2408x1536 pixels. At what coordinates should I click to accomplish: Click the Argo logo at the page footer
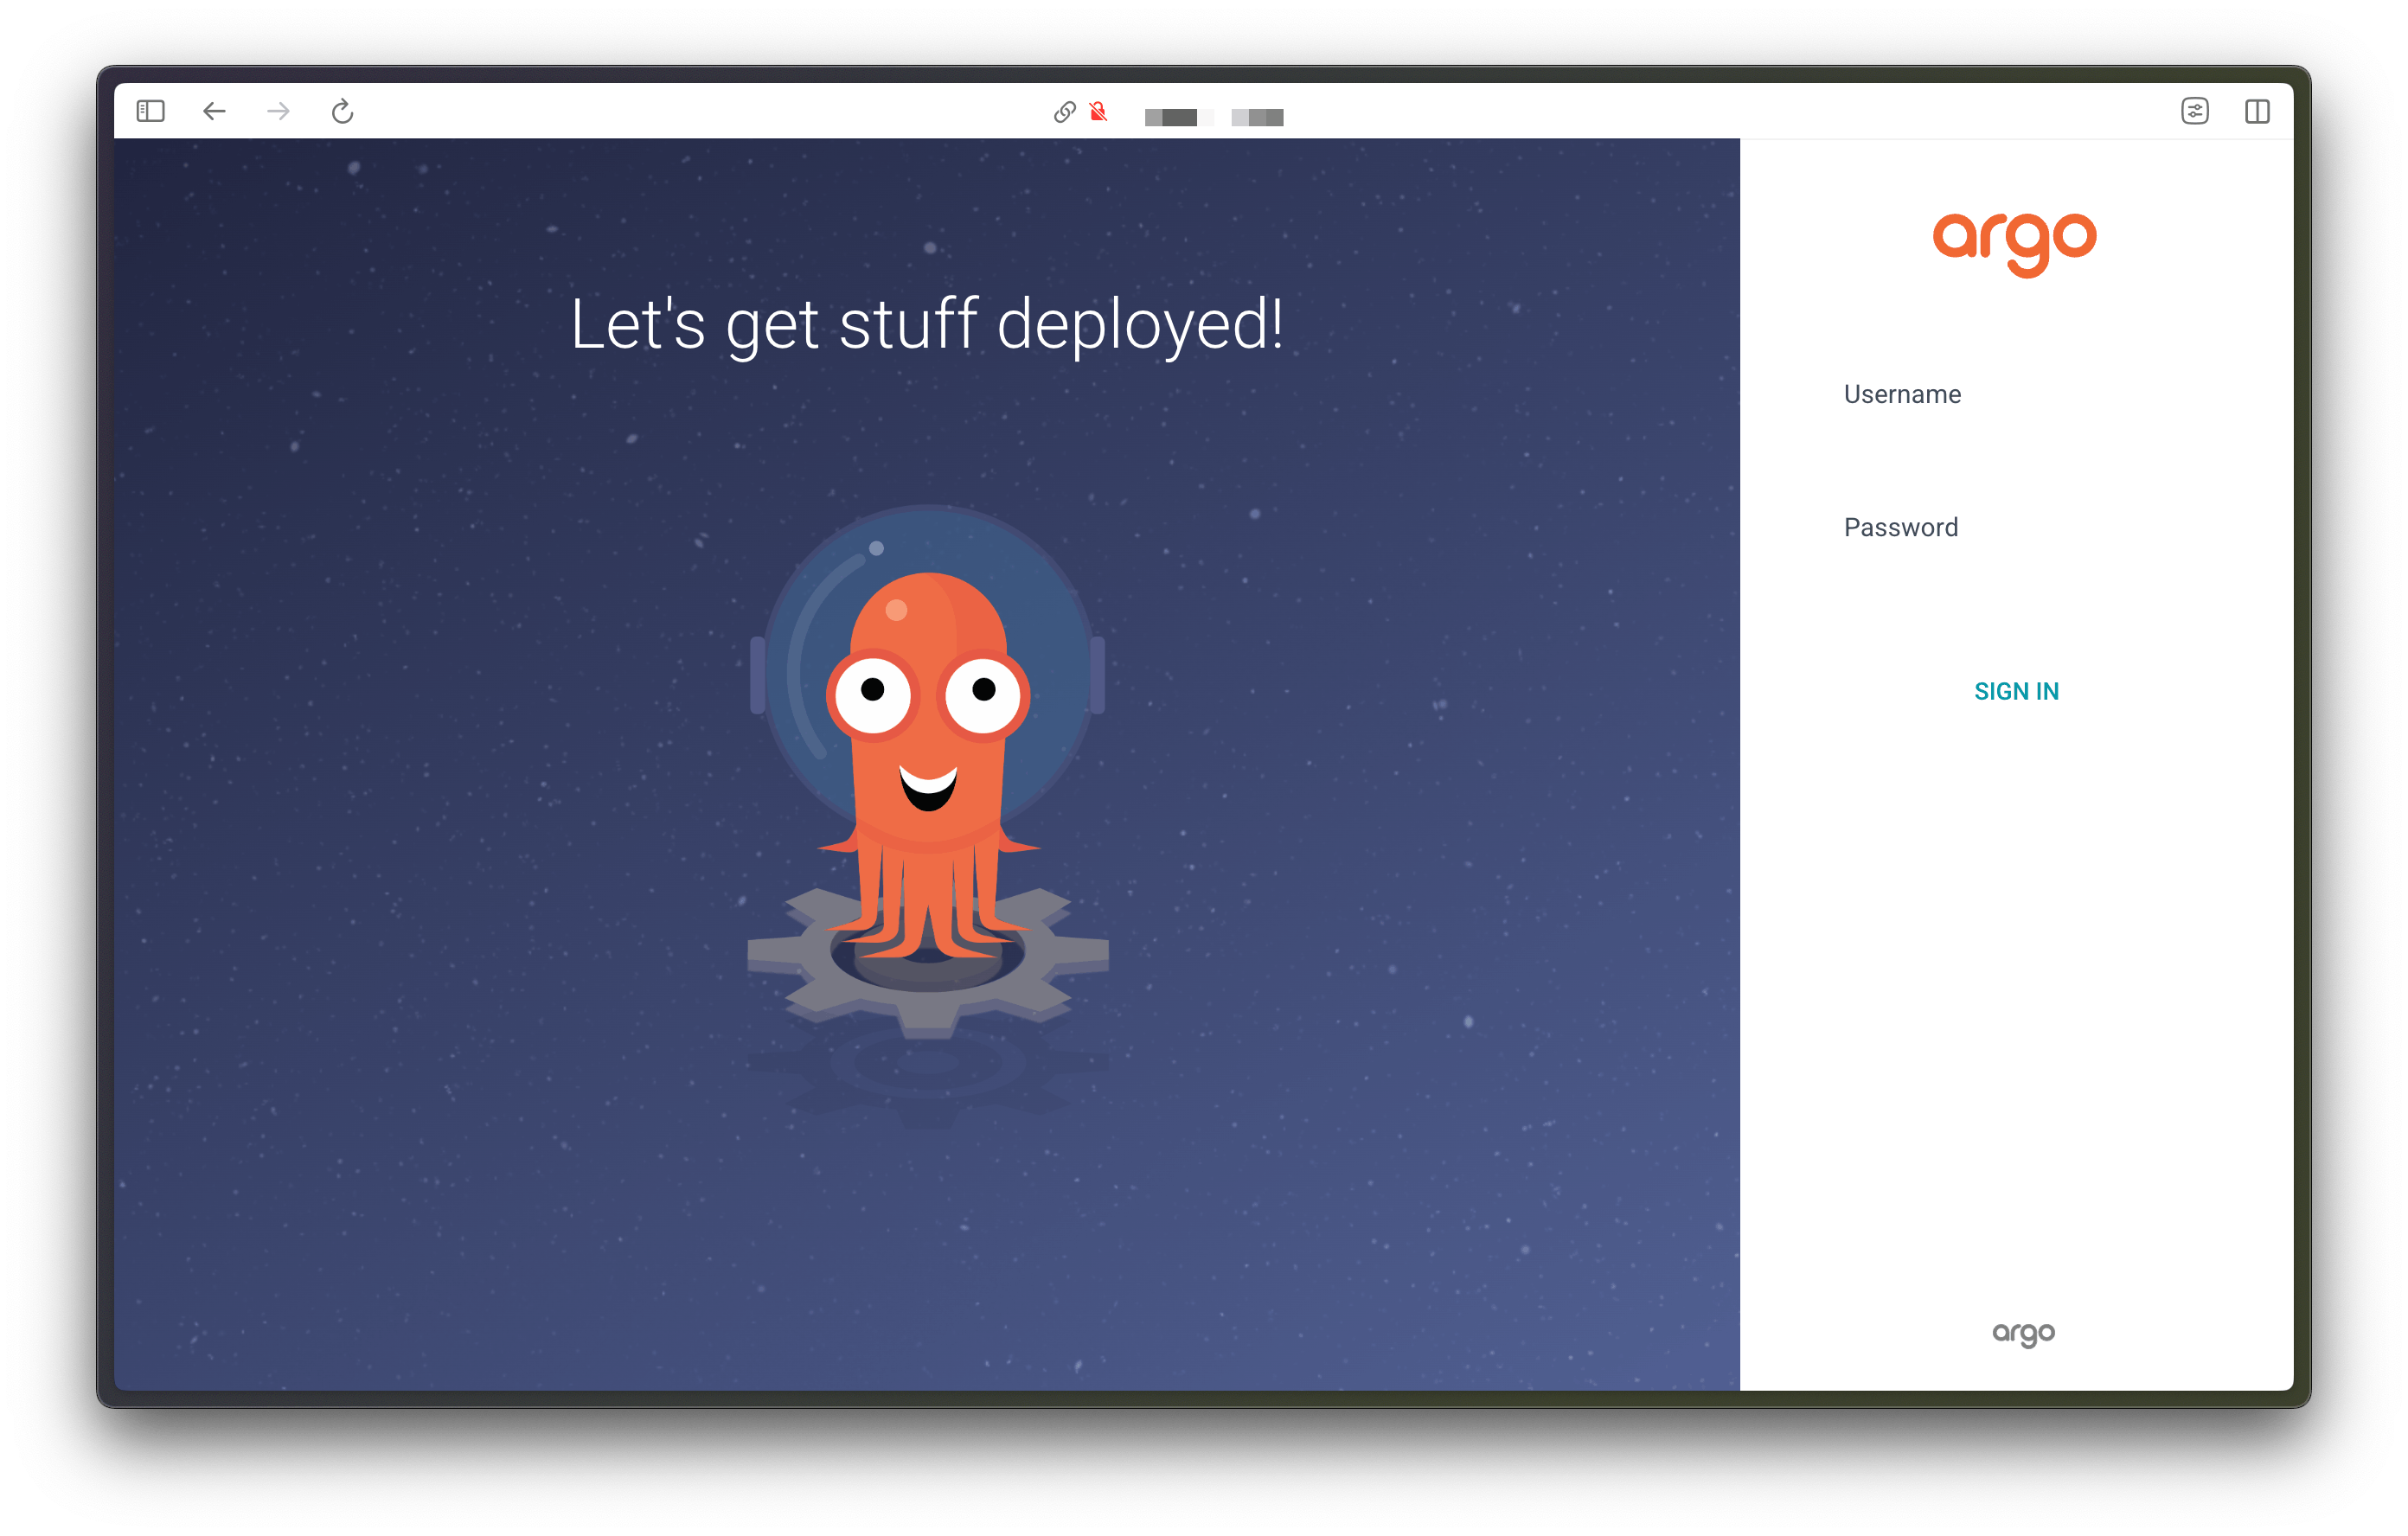(2026, 1332)
